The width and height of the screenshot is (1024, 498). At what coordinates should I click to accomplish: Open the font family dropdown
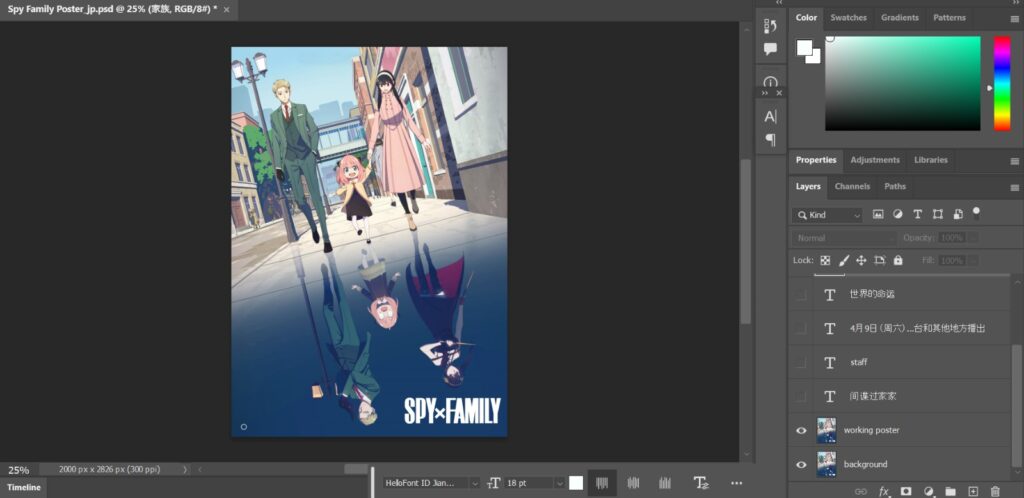click(x=432, y=483)
